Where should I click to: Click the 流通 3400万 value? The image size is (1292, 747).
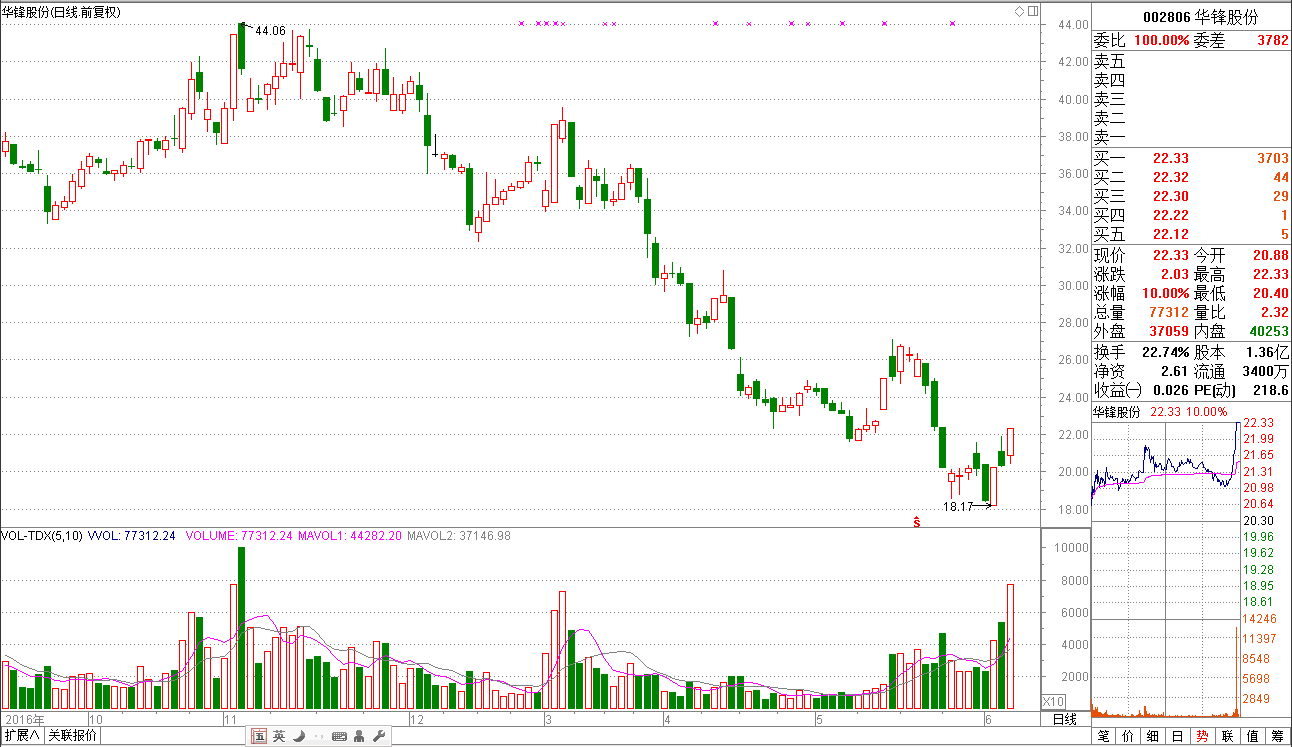click(1266, 372)
